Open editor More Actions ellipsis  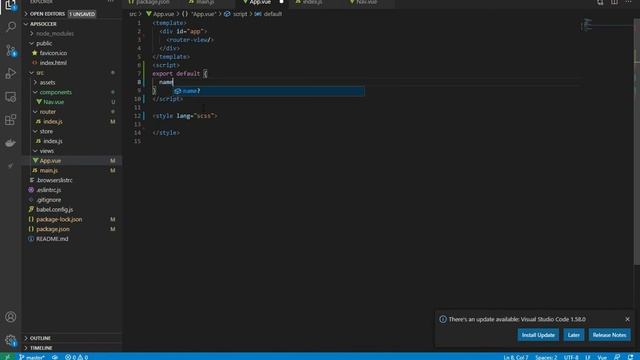point(628,2)
